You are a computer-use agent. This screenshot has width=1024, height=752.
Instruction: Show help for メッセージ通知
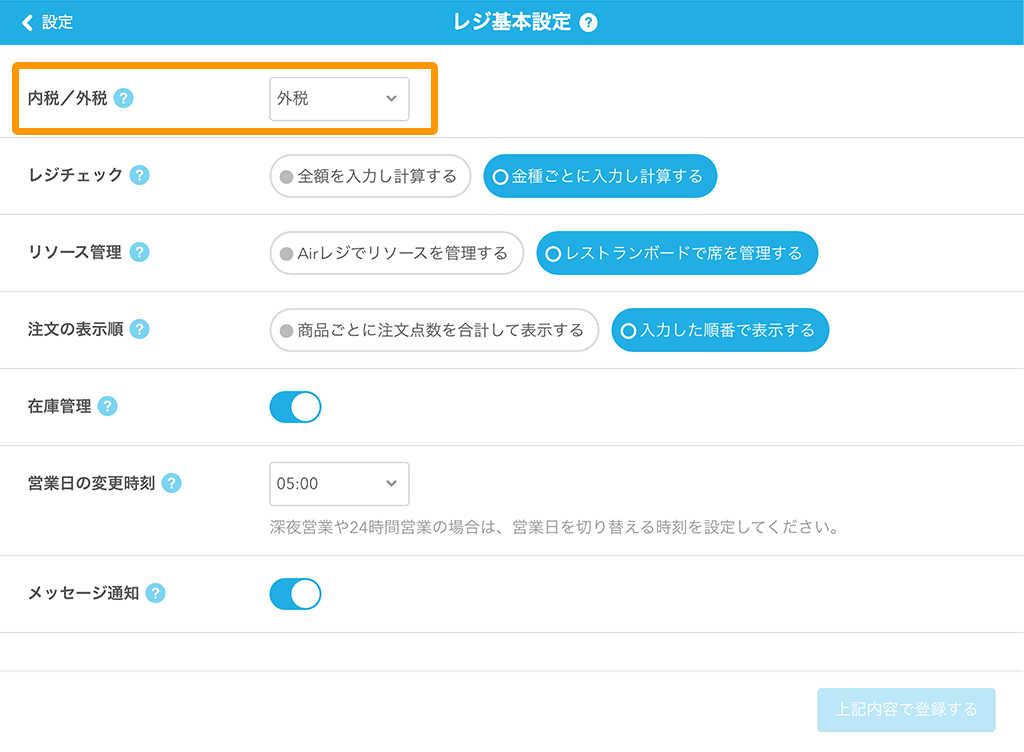point(155,593)
